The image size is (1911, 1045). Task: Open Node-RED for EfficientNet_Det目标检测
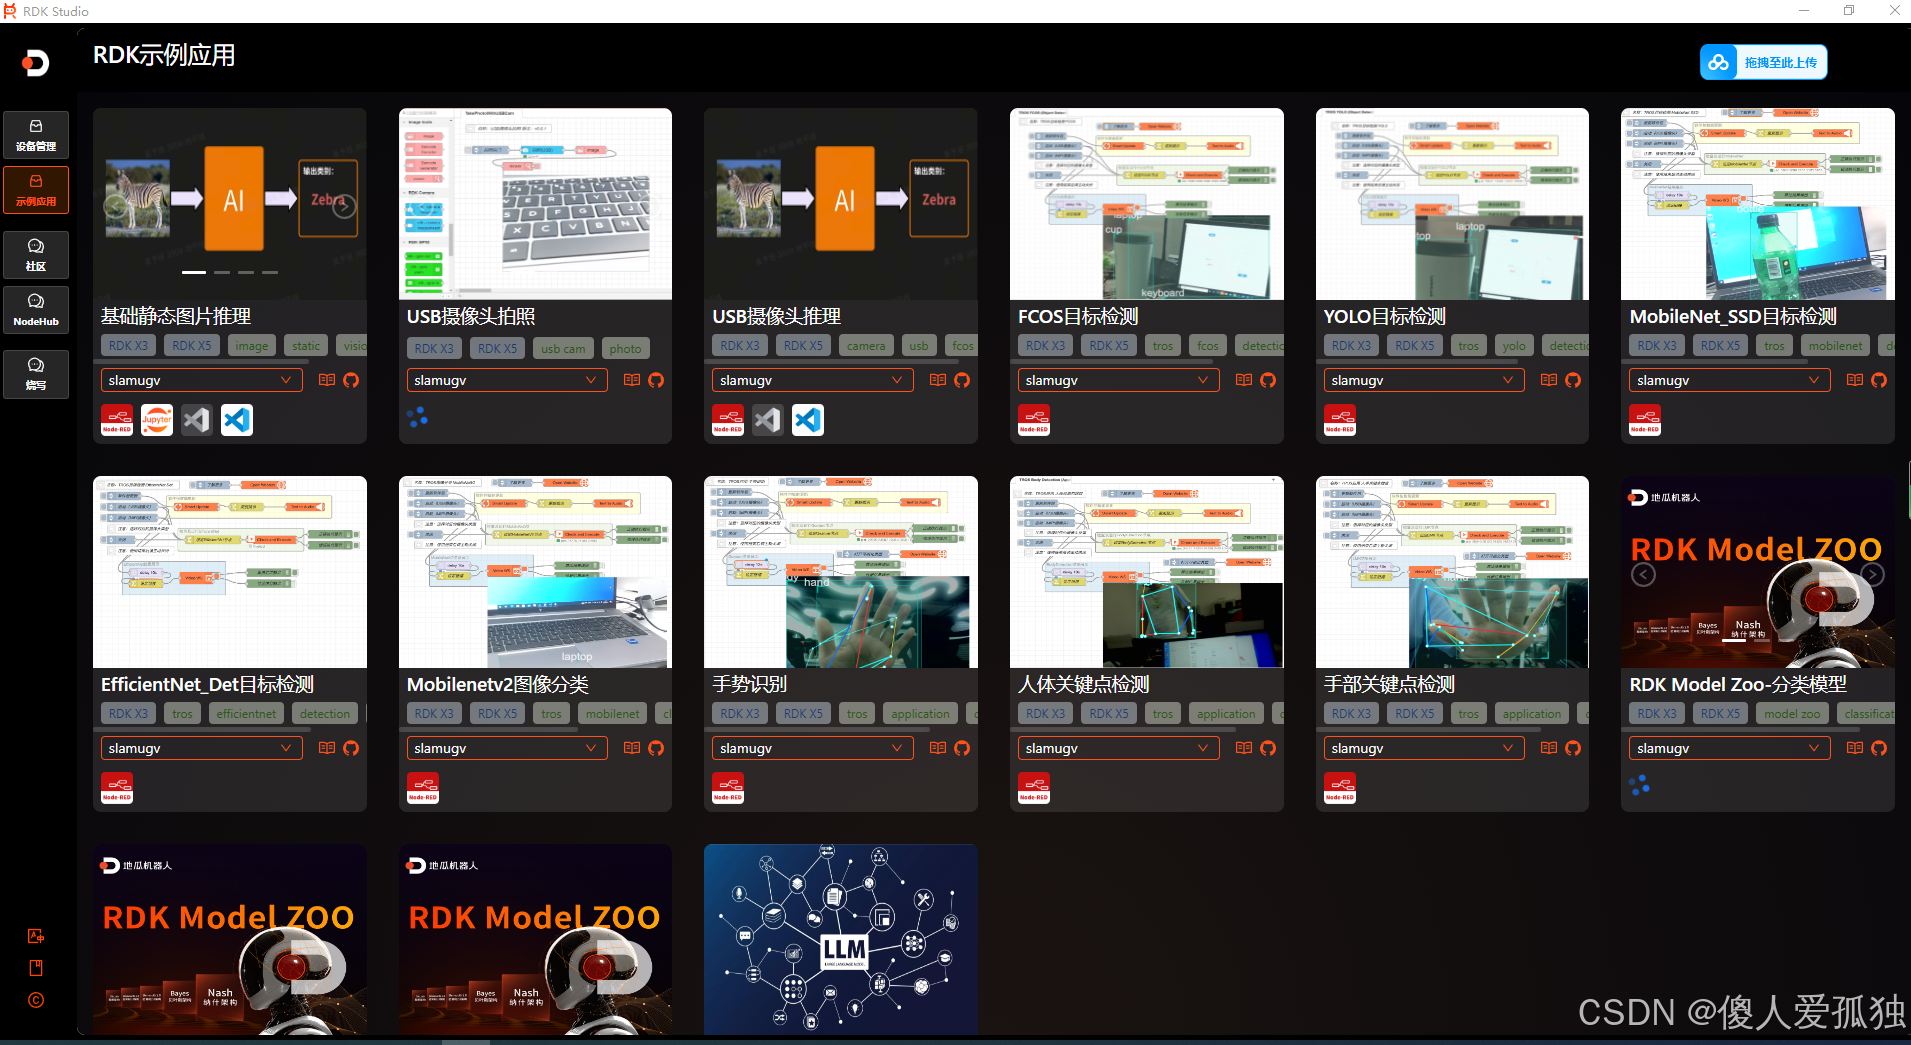click(117, 788)
